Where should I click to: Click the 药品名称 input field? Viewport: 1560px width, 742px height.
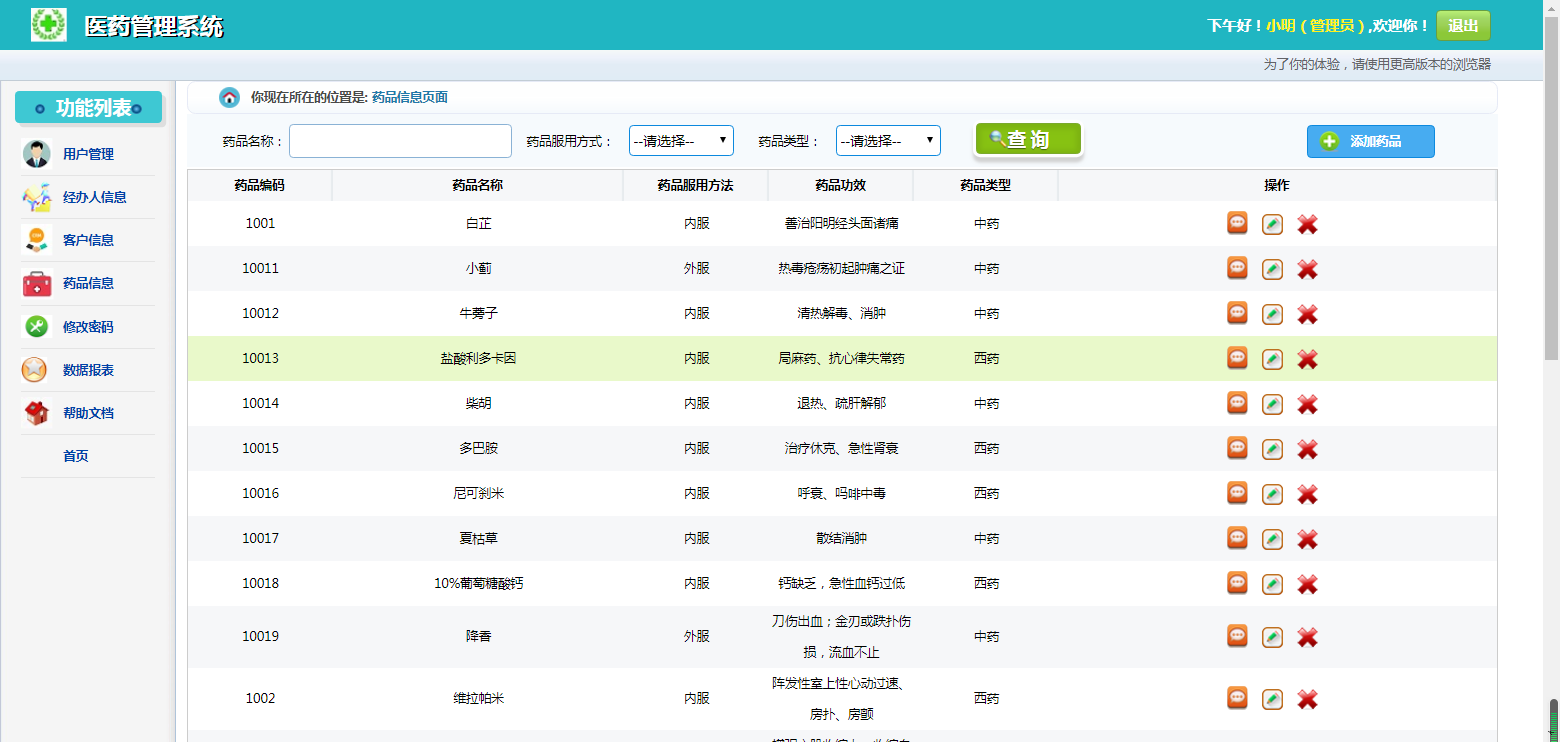click(x=400, y=140)
